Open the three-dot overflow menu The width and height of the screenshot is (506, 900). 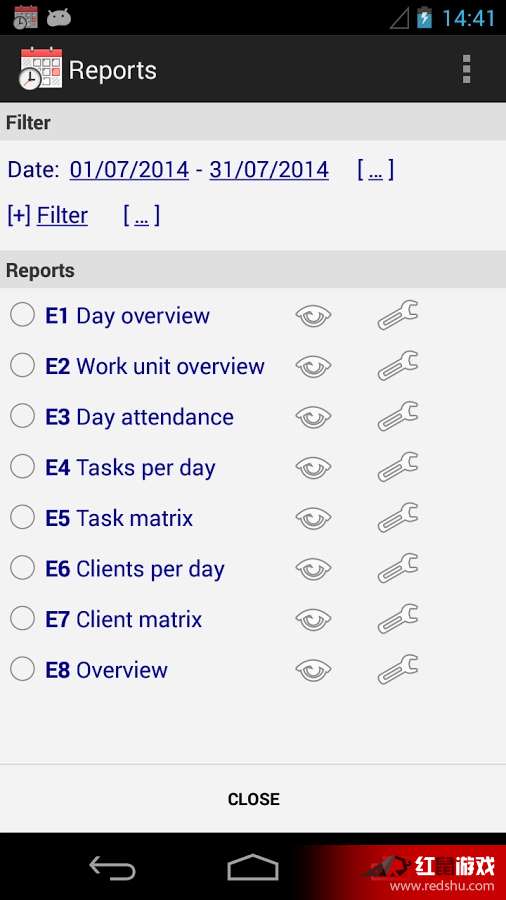[466, 69]
